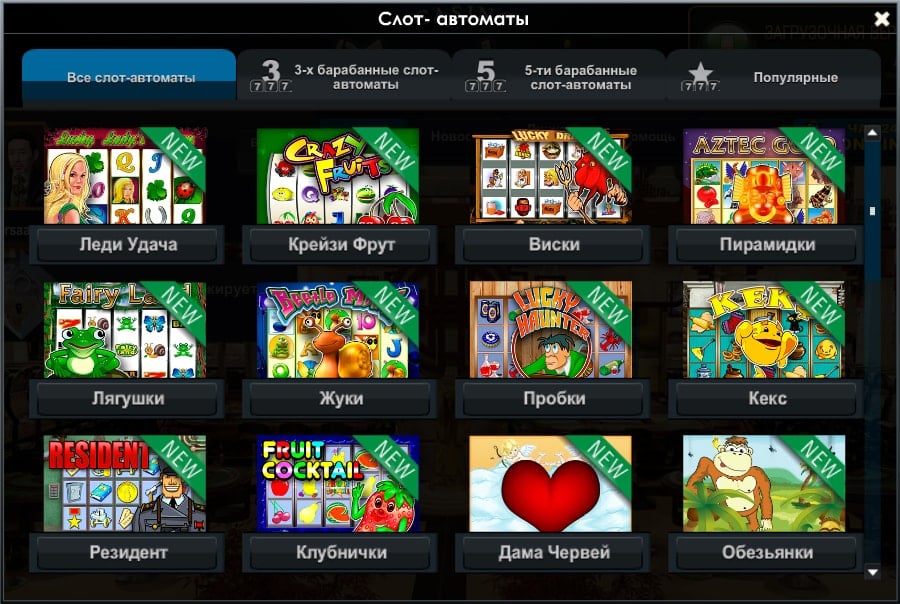The image size is (900, 604).
Task: Open the monkey slot game image
Action: [x=764, y=483]
